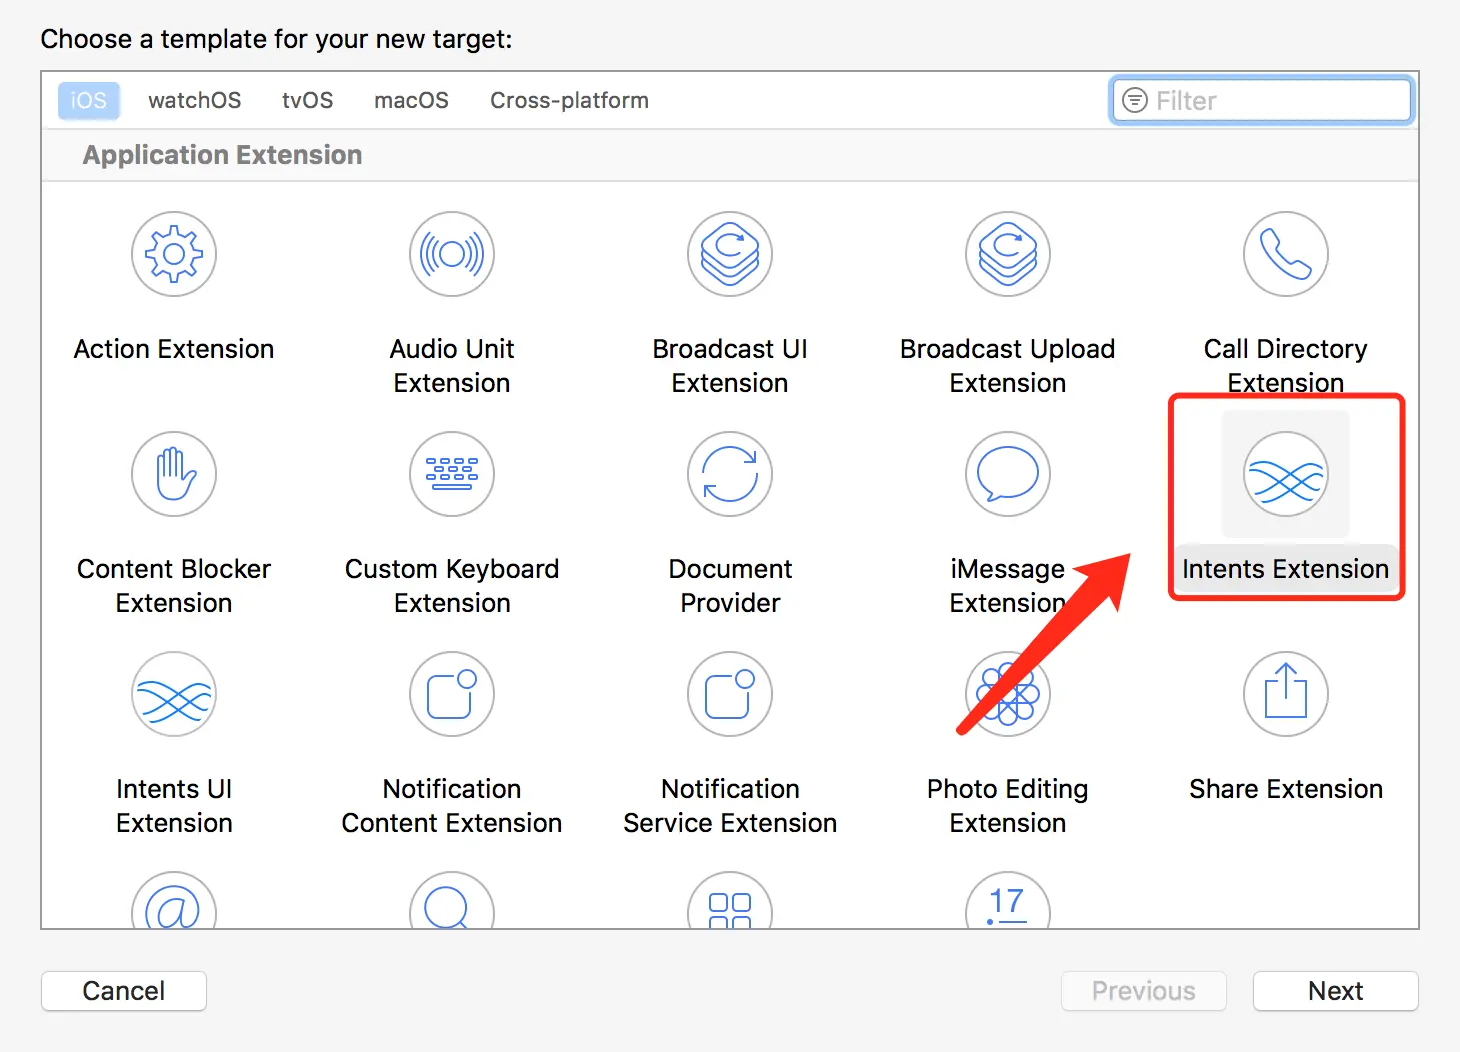Click the Intents UI Extension label

[x=174, y=806]
